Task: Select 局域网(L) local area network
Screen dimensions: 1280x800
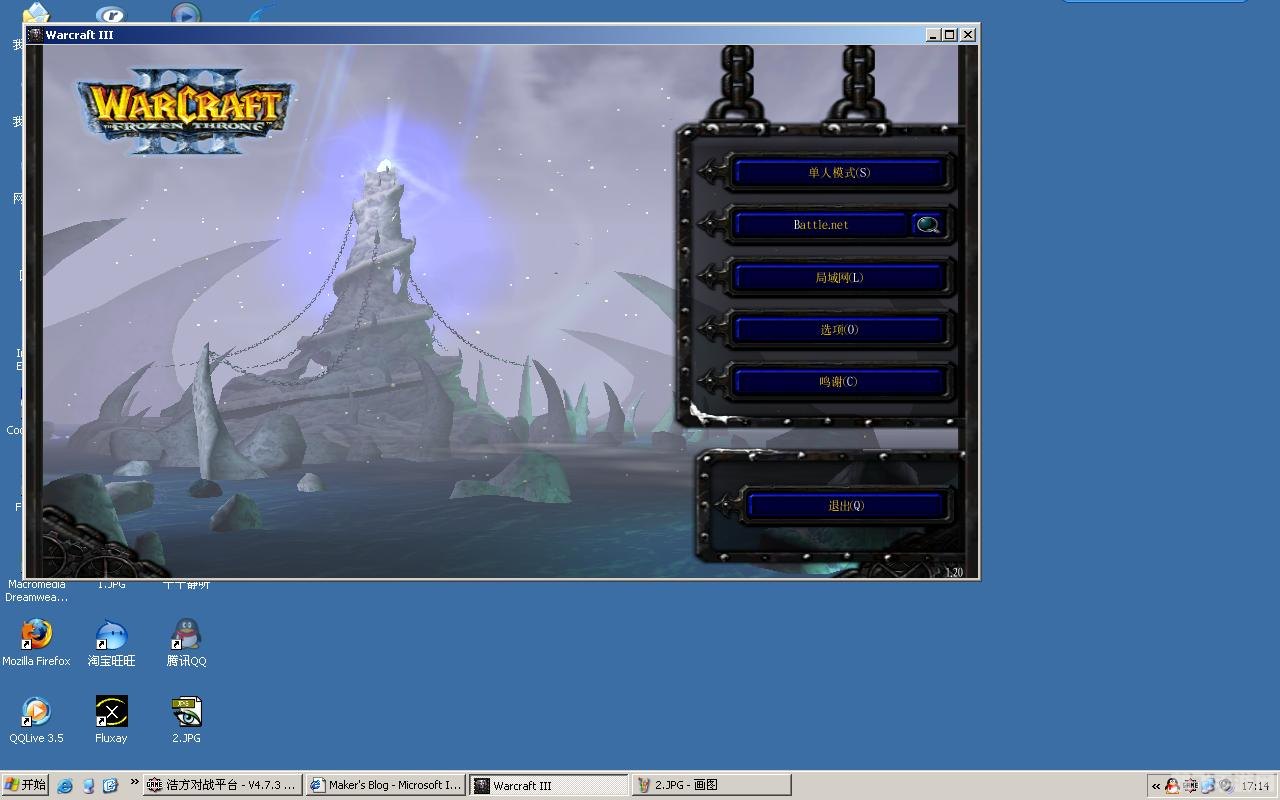Action: click(x=838, y=278)
